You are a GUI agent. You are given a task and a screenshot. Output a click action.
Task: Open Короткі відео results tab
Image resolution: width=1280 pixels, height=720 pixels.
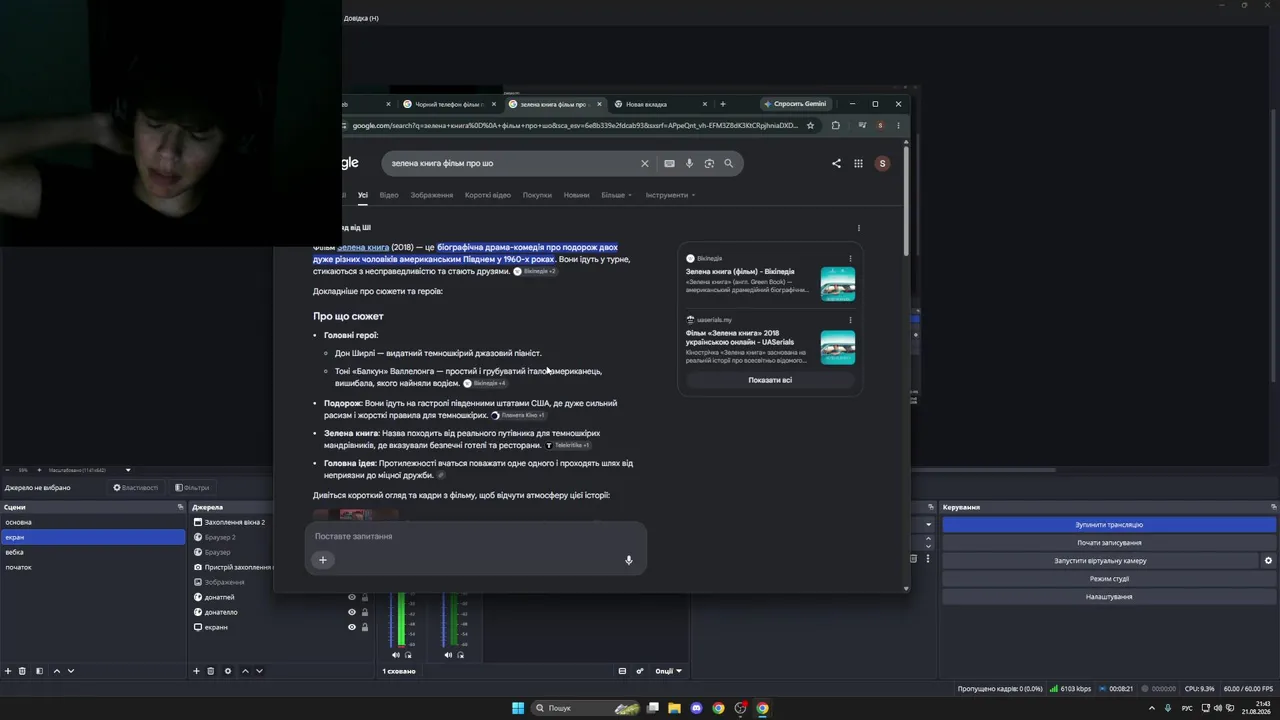pos(488,195)
